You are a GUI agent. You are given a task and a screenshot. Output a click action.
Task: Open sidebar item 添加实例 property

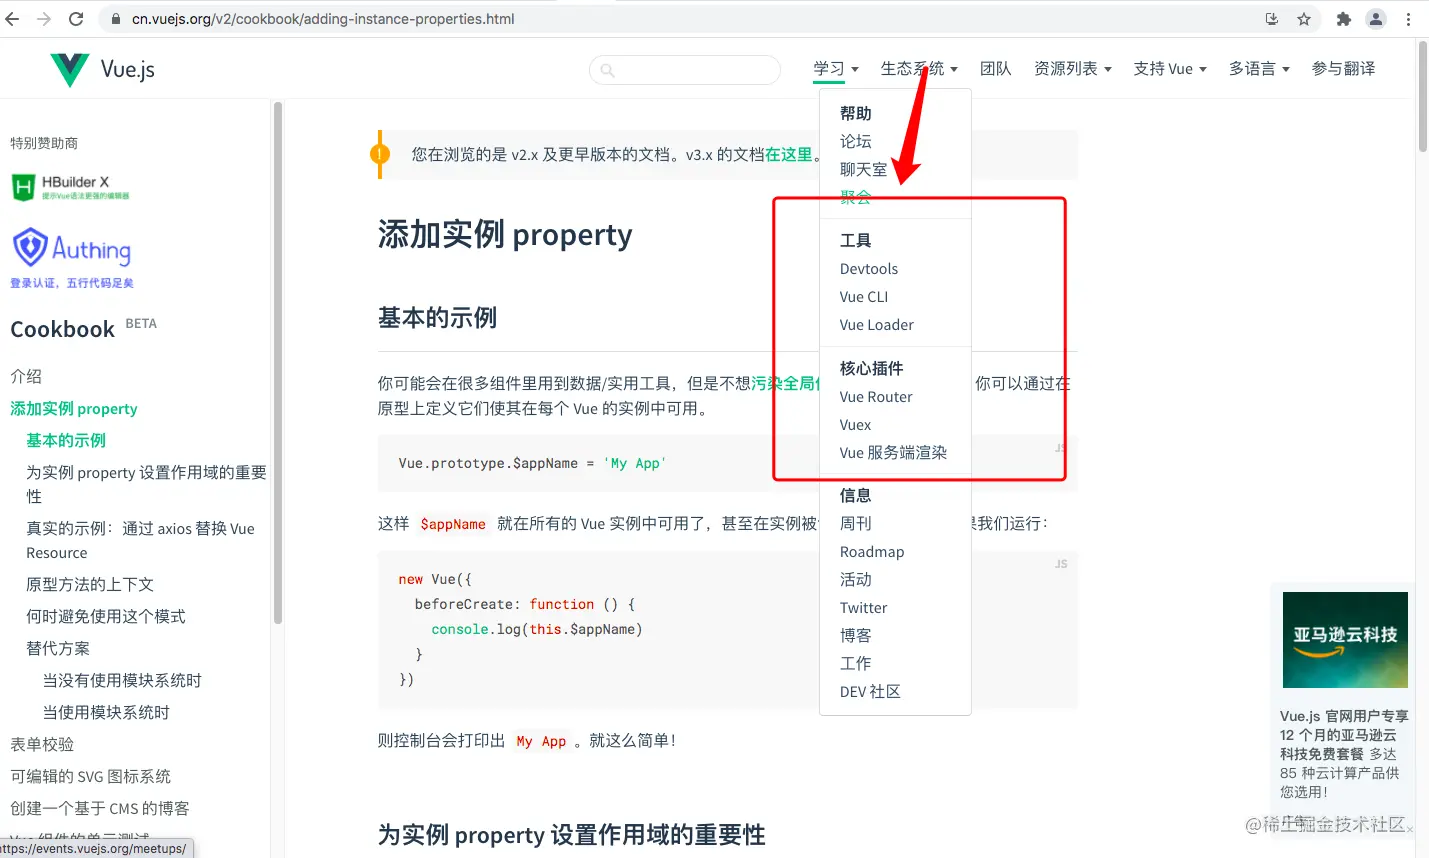coord(74,409)
